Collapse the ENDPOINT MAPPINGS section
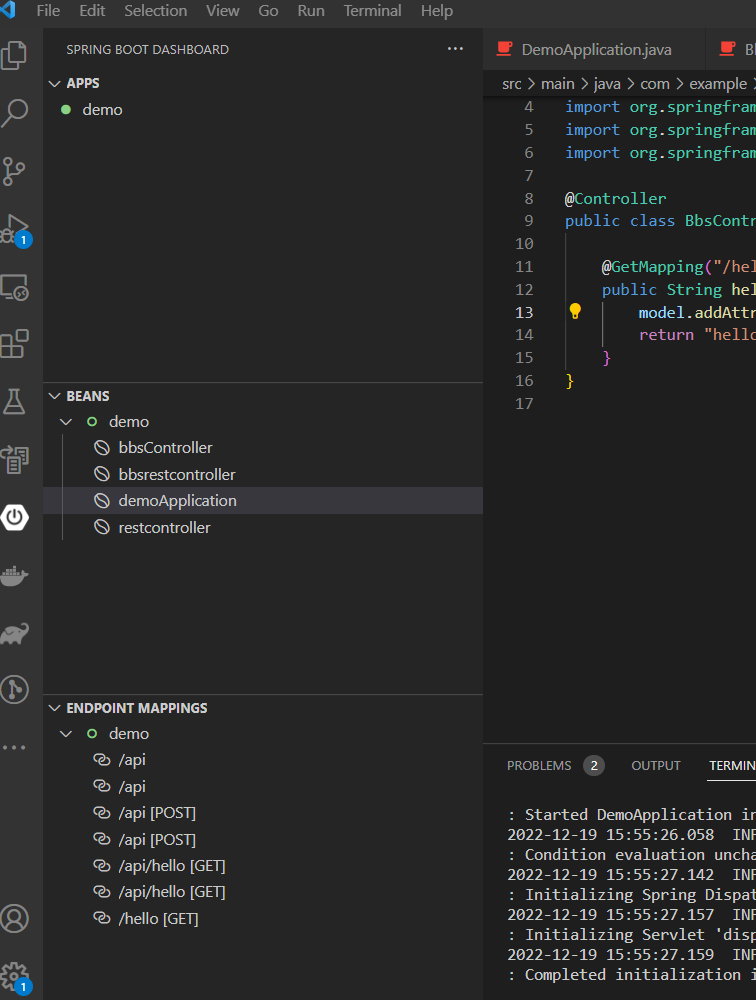756x1000 pixels. (x=55, y=708)
